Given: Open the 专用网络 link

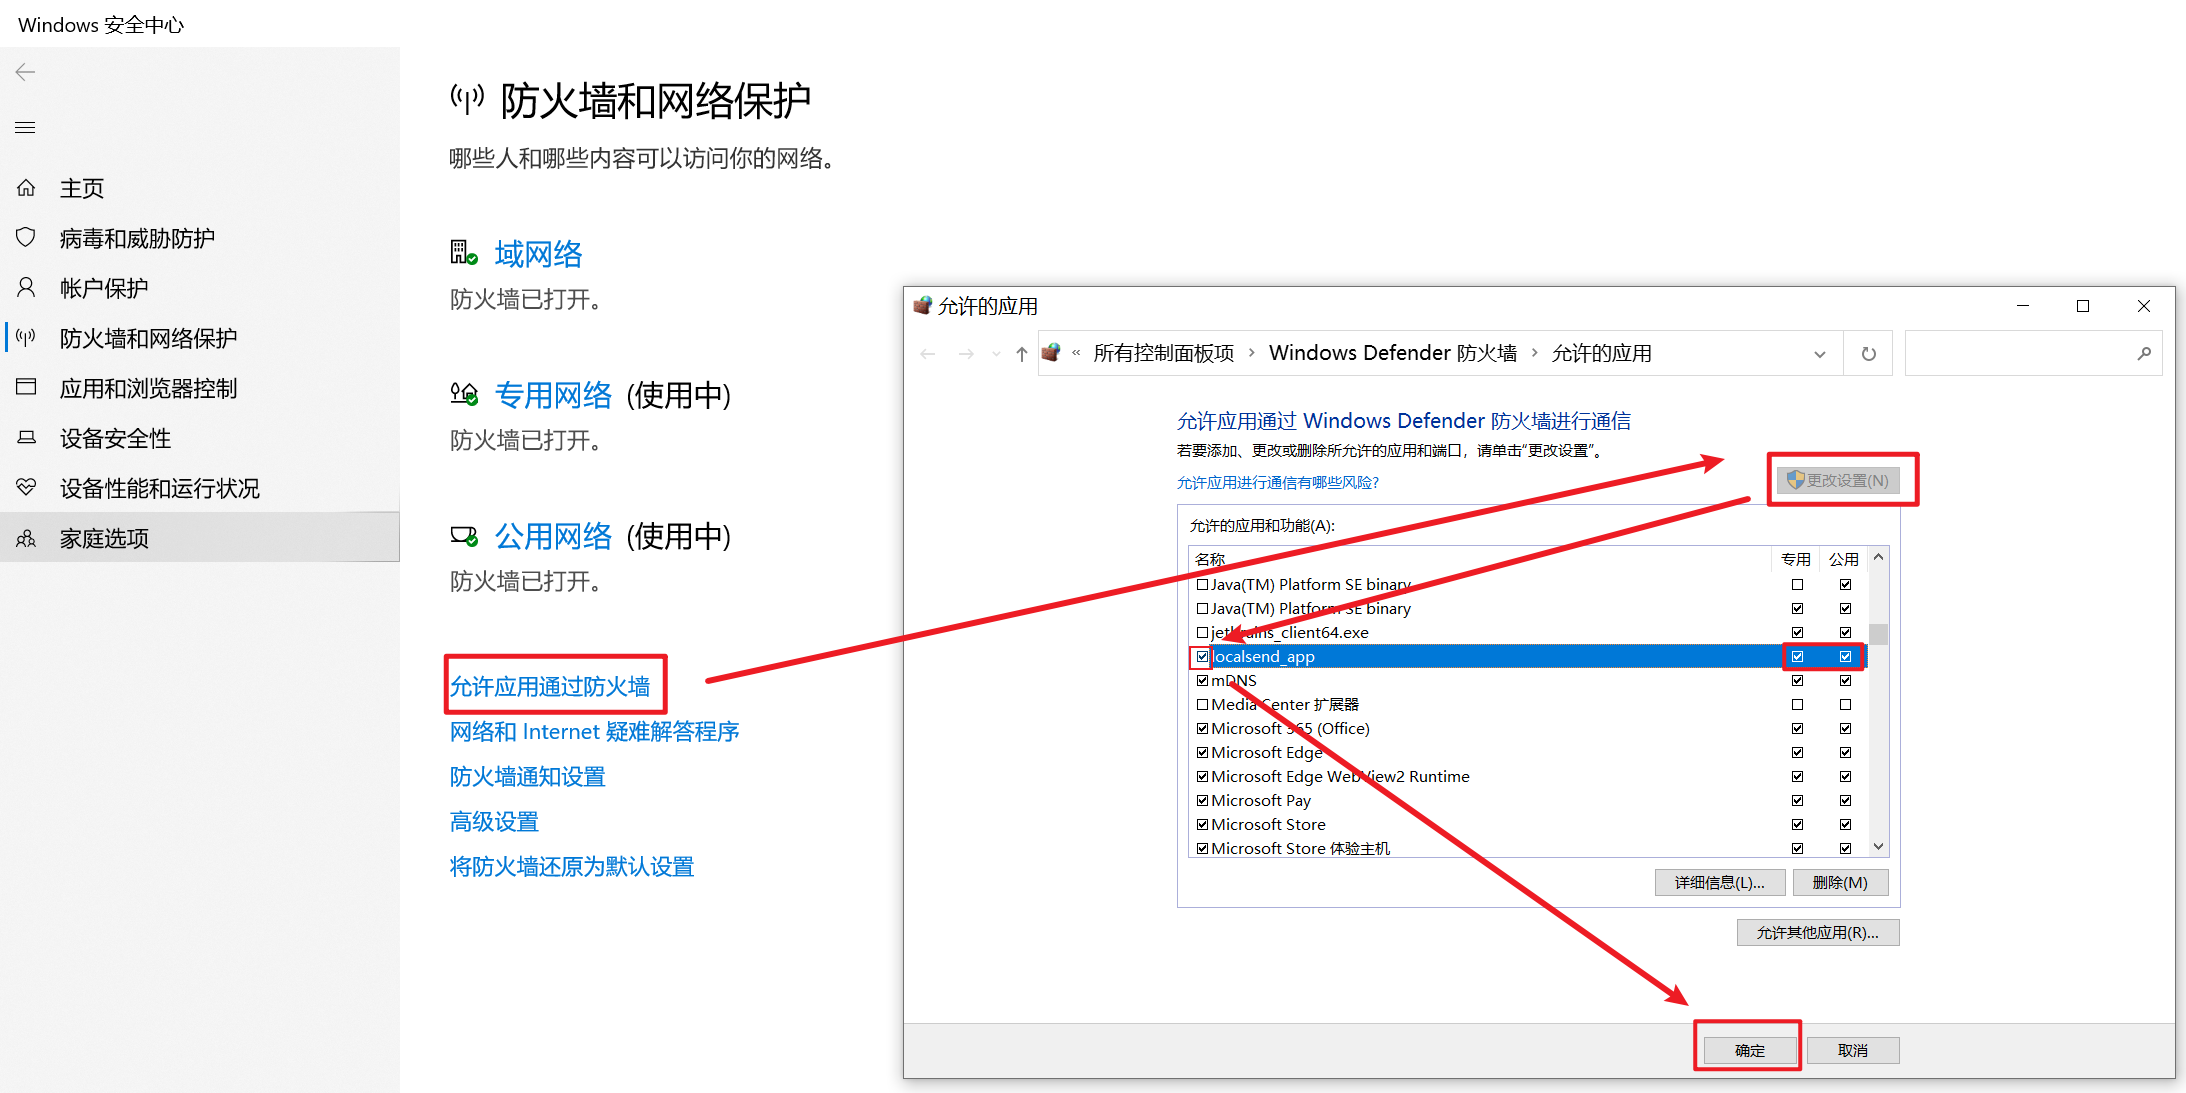Looking at the screenshot, I should point(553,395).
